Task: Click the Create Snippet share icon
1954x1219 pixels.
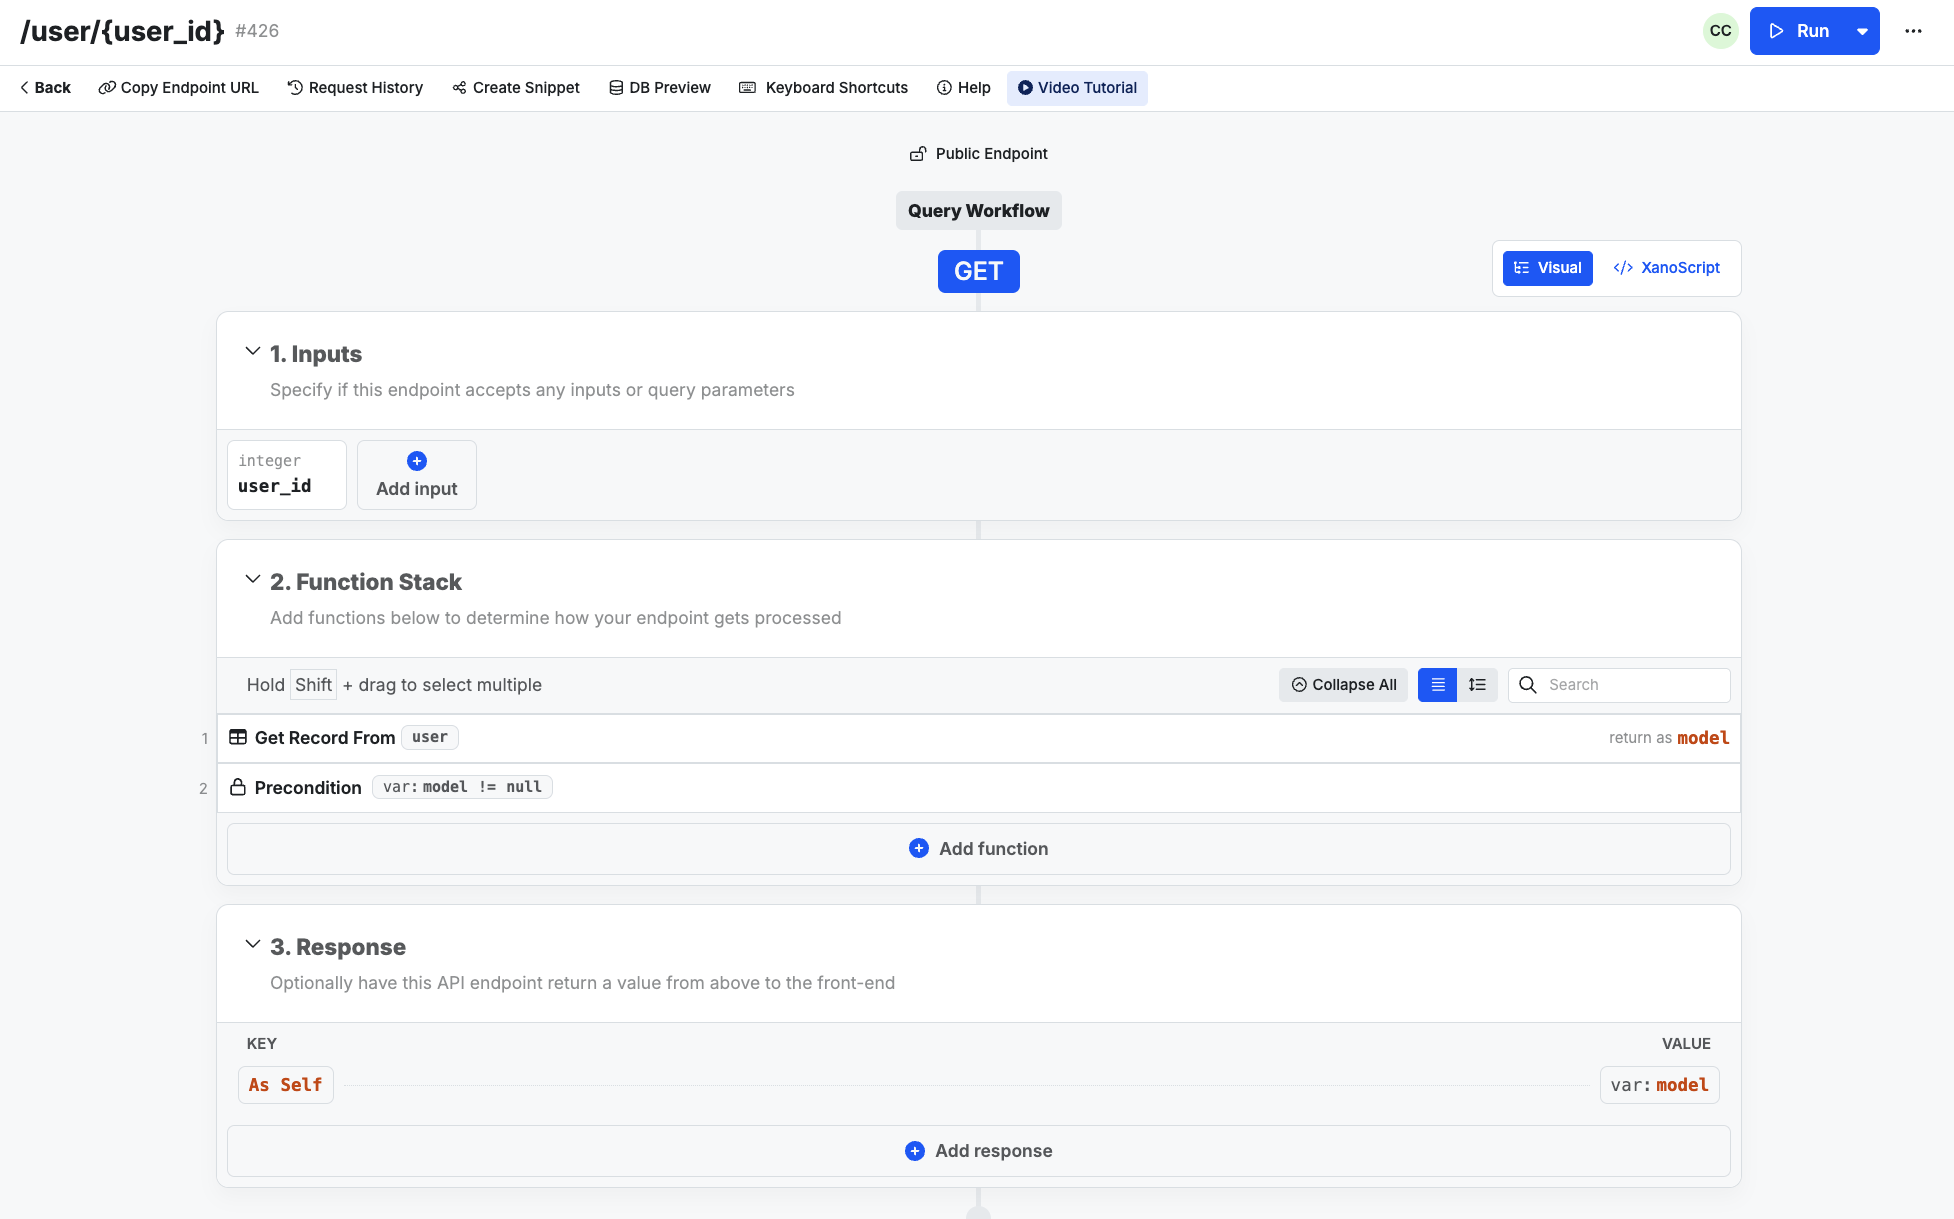Action: coord(459,88)
